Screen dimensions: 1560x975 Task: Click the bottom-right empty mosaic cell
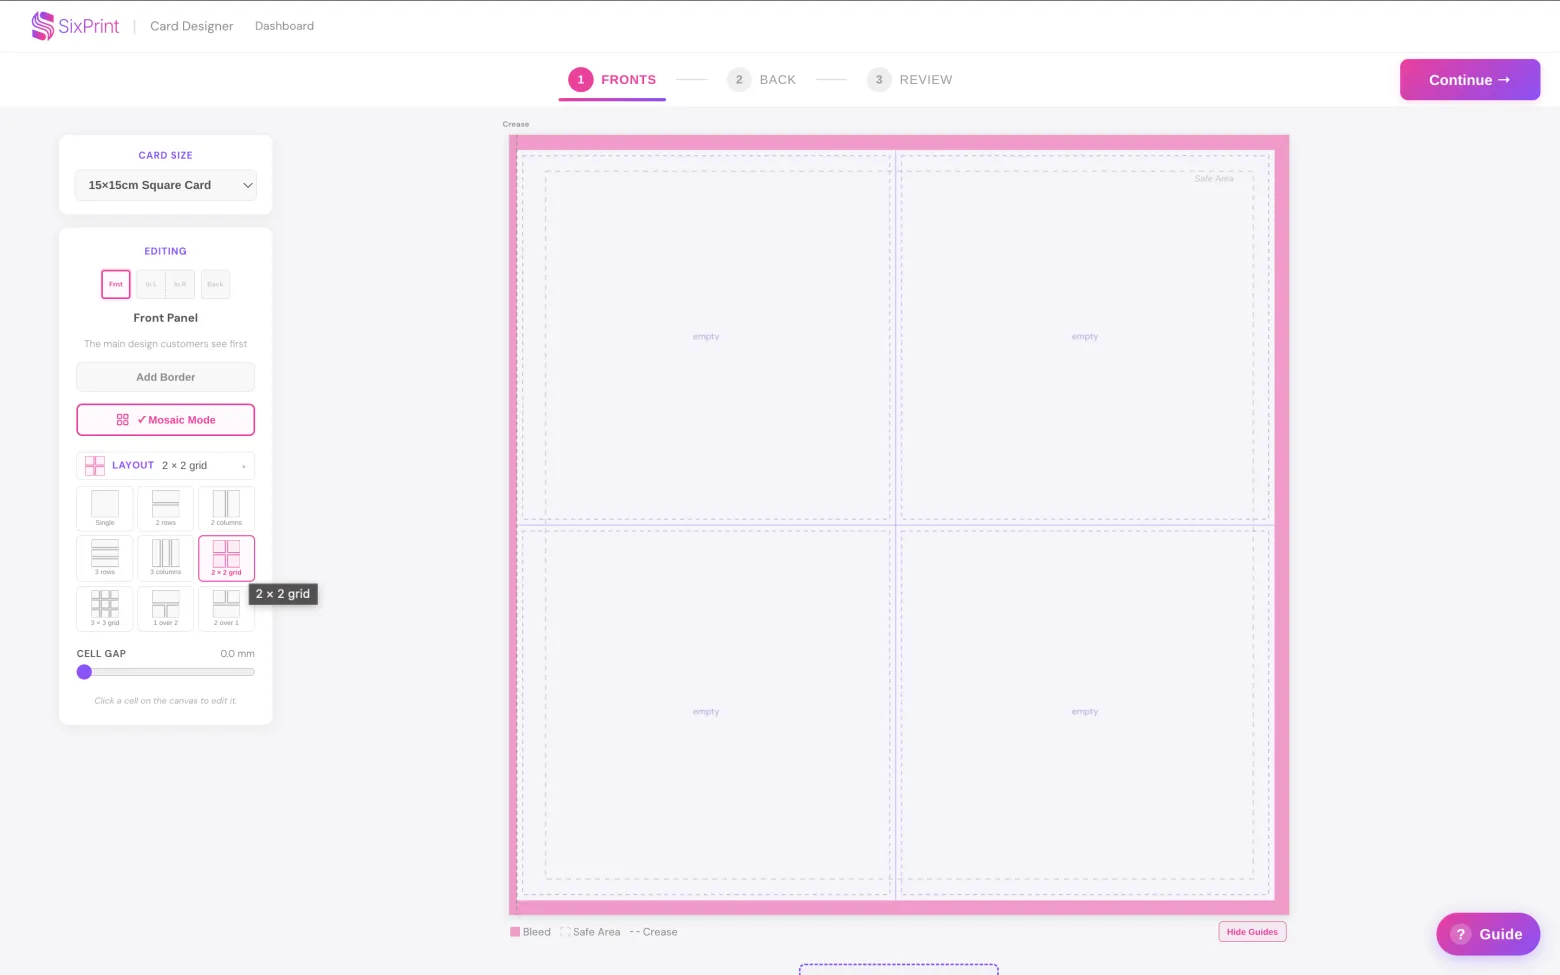1085,712
